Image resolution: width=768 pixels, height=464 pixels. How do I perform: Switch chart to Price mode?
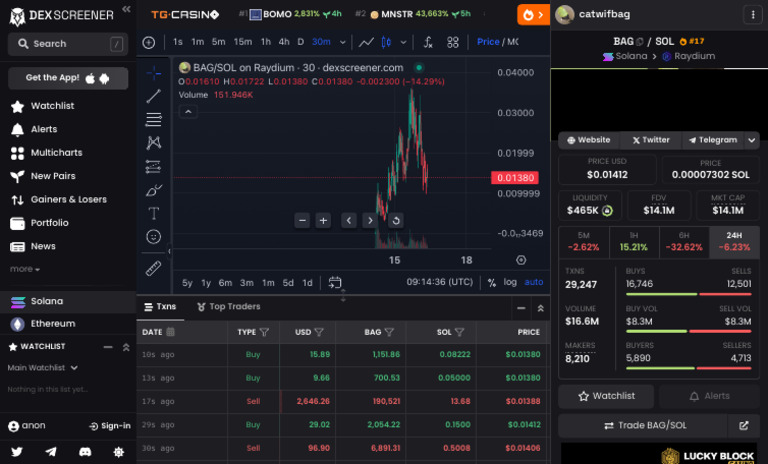[x=488, y=42]
